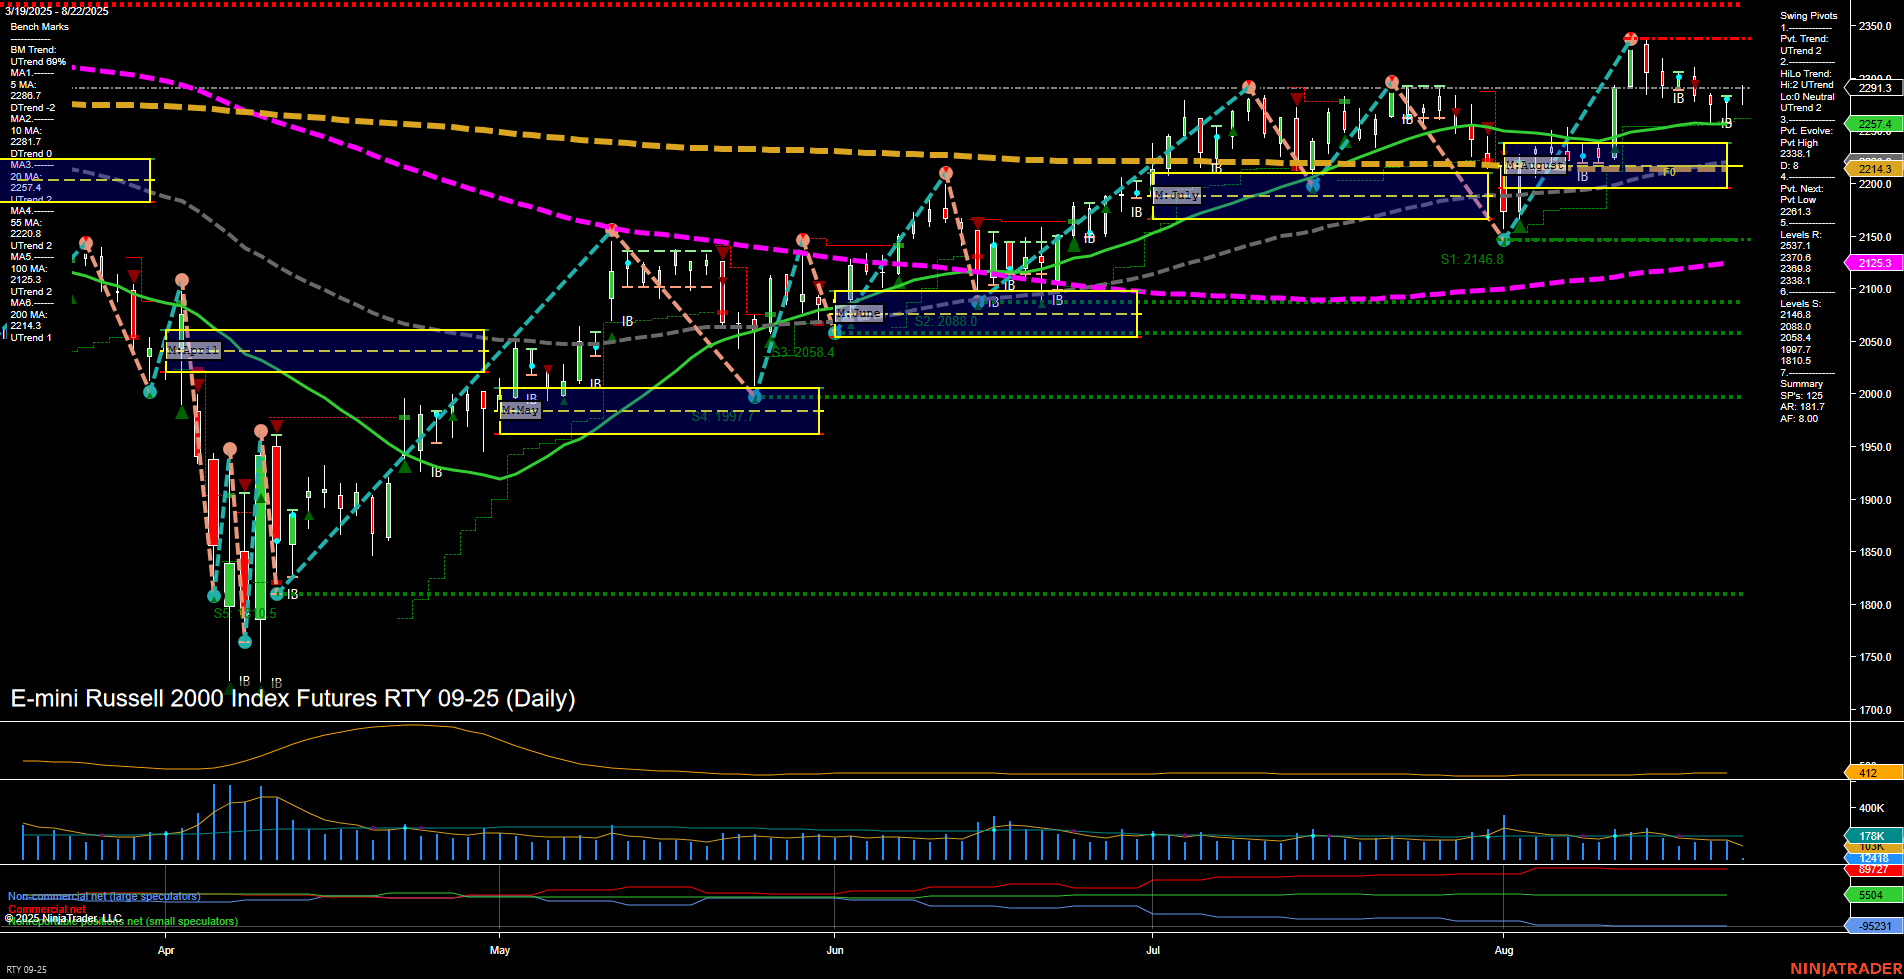Toggle the Non-commercial net (large speculators) plot

tap(103, 896)
